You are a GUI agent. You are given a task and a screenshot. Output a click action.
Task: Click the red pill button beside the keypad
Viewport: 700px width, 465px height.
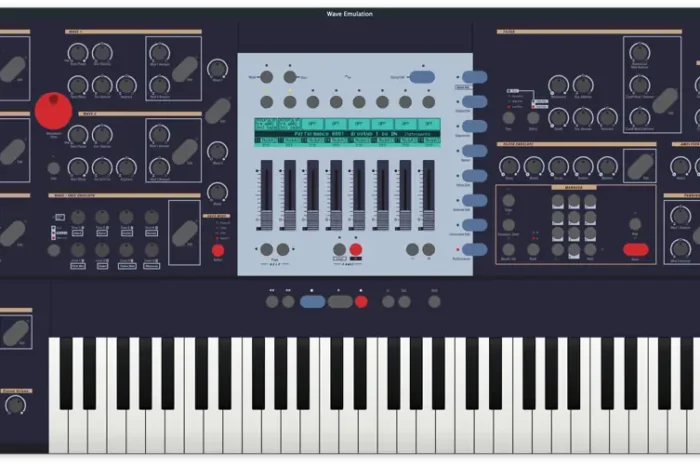[636, 250]
